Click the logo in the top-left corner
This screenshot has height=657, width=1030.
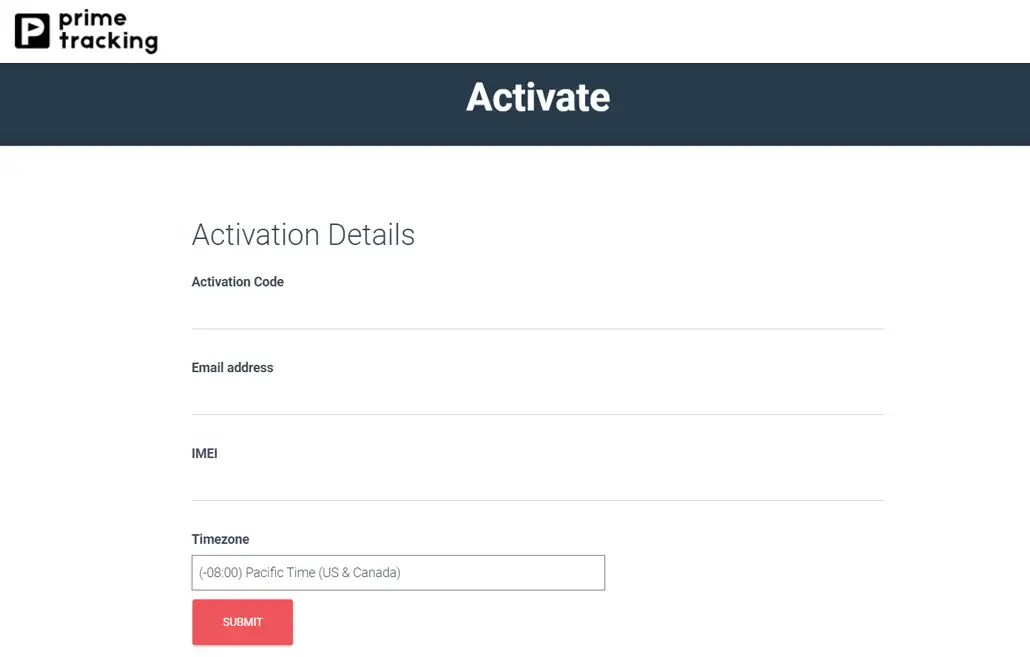pos(85,31)
